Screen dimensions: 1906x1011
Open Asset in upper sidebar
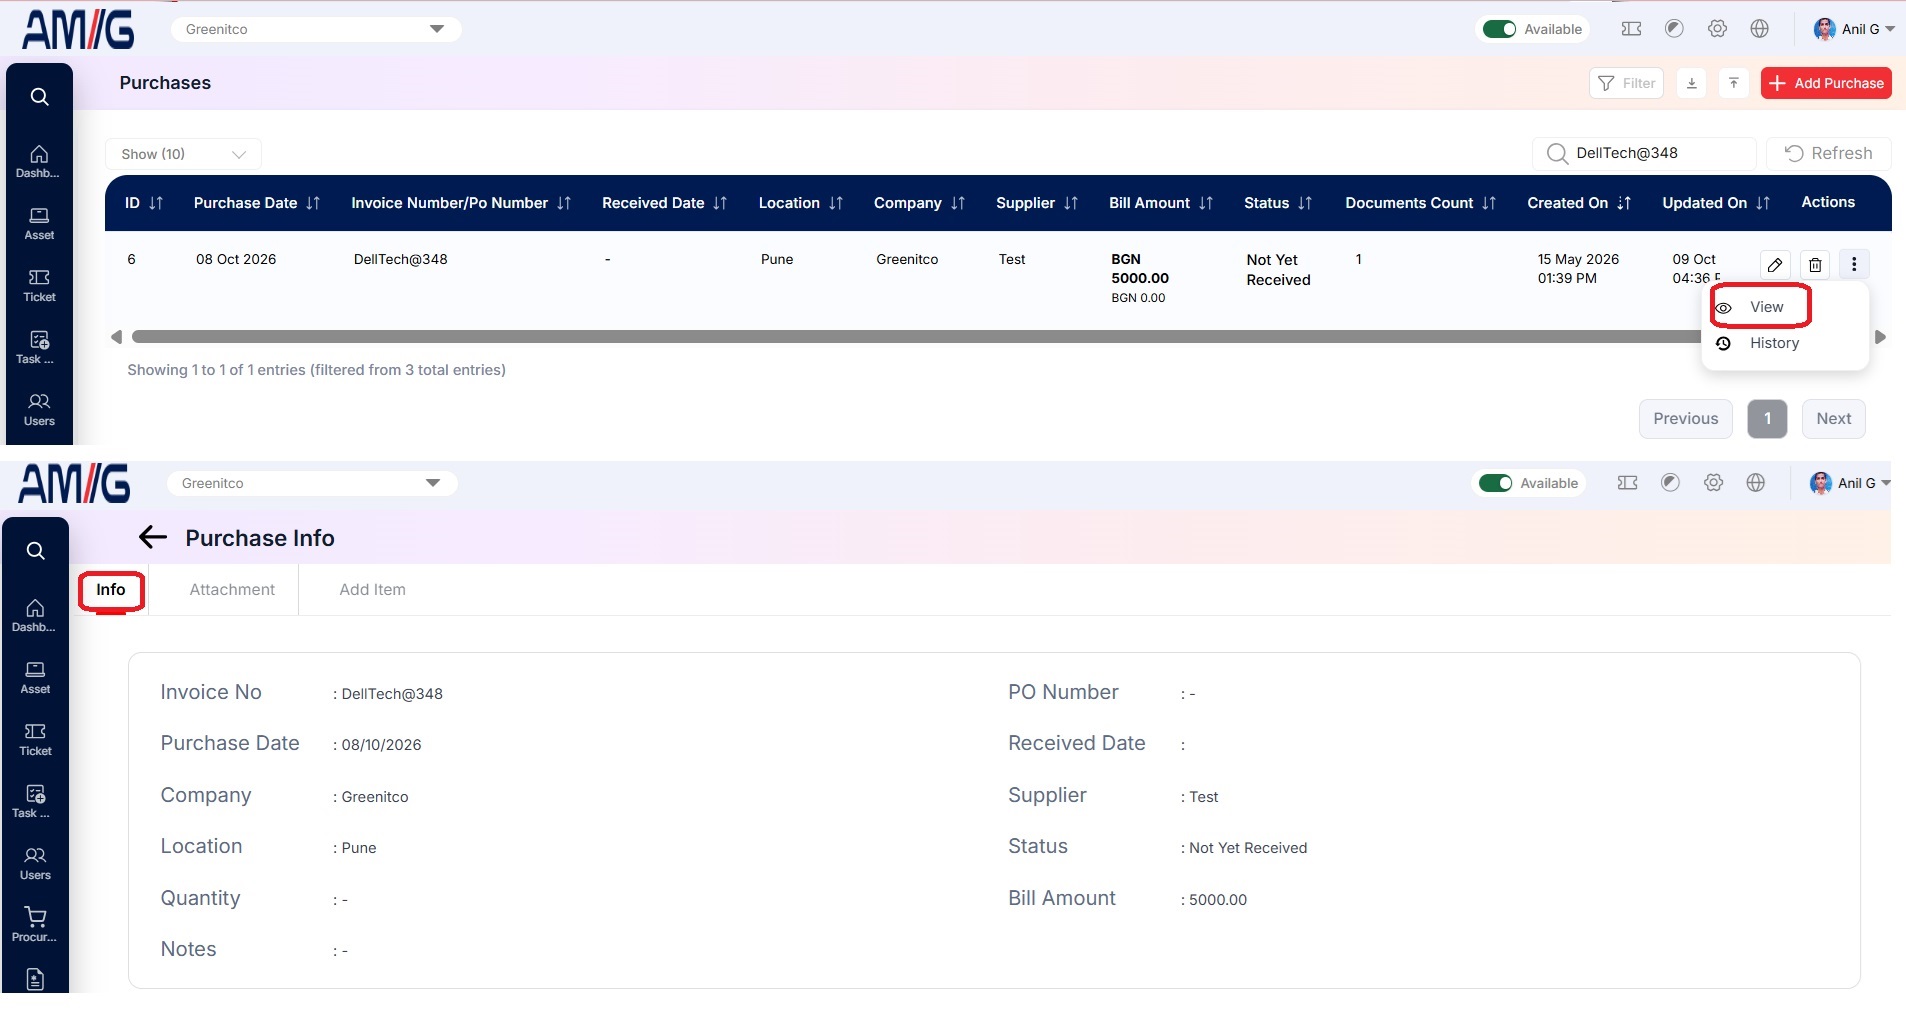point(39,224)
